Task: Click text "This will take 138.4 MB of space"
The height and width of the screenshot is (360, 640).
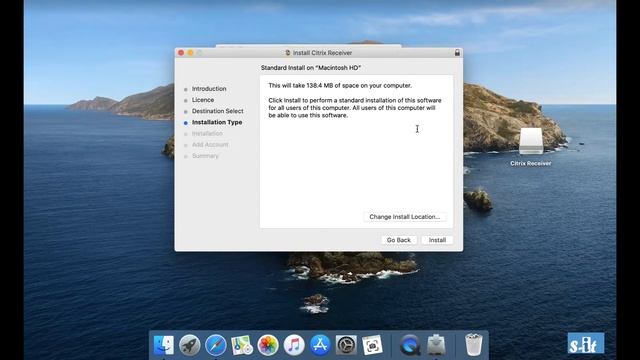Action: [x=340, y=85]
